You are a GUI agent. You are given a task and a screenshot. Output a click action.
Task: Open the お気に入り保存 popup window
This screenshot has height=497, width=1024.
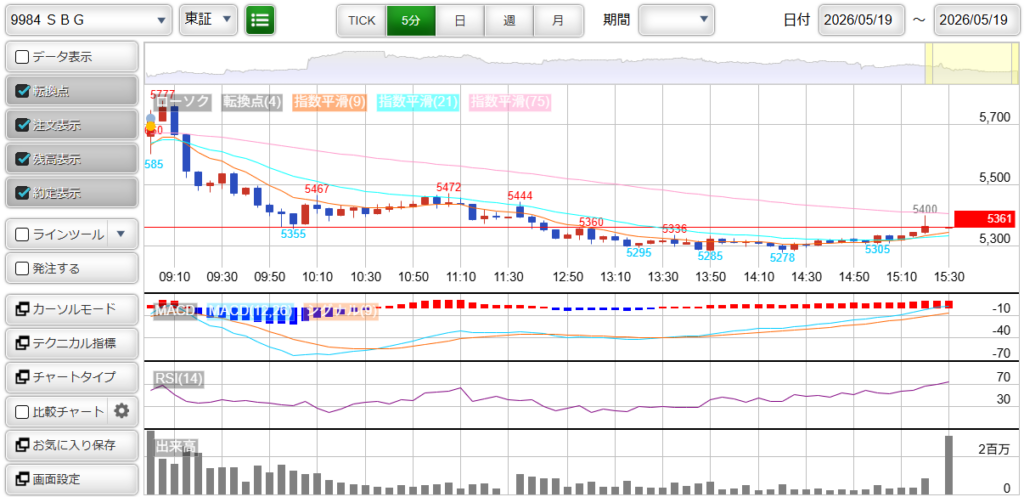coord(72,445)
